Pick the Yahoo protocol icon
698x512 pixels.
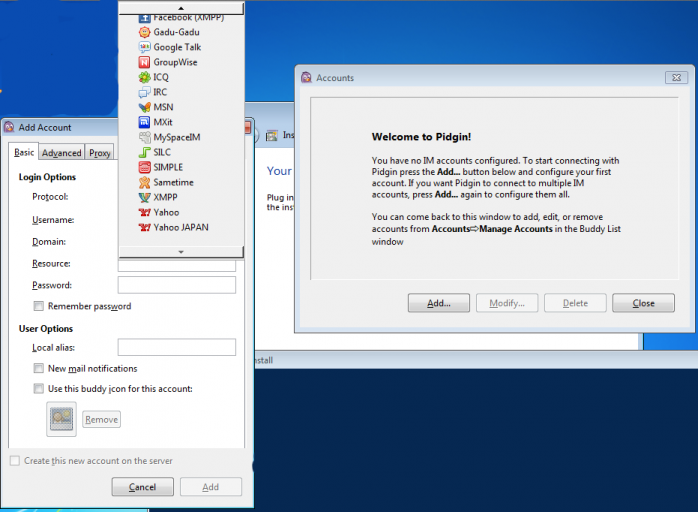tap(145, 212)
